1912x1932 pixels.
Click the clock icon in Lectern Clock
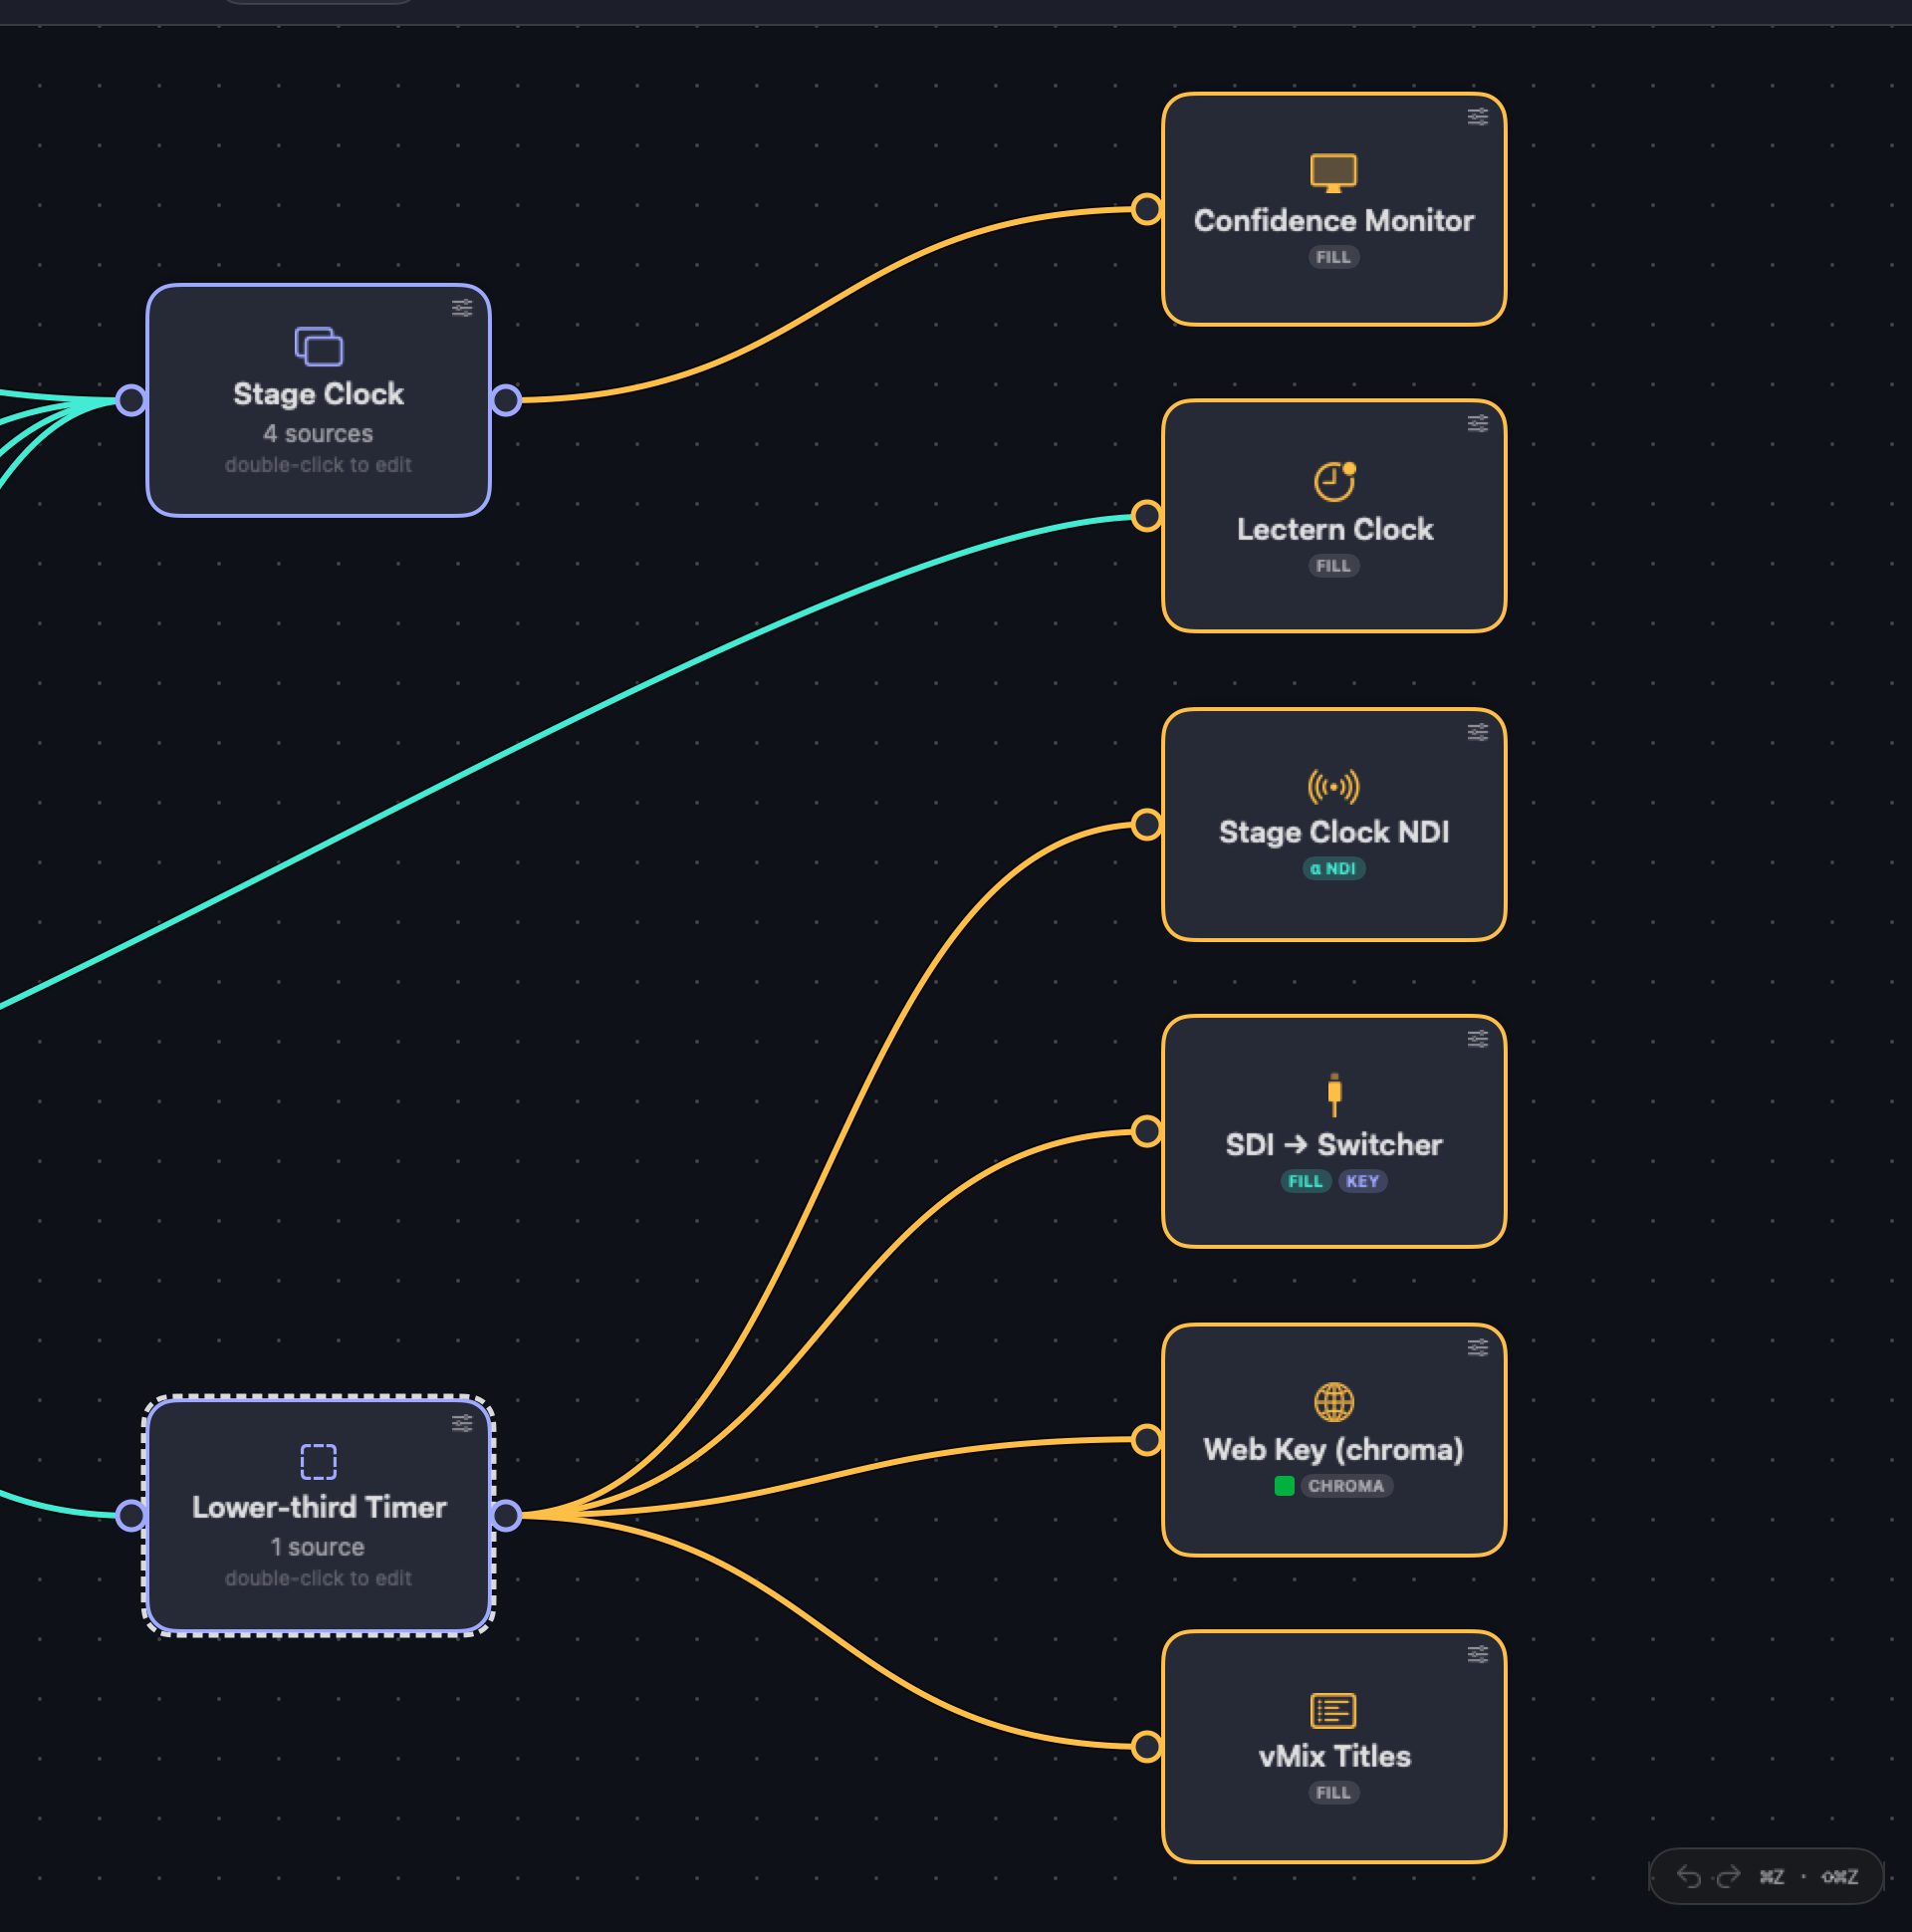[1334, 481]
